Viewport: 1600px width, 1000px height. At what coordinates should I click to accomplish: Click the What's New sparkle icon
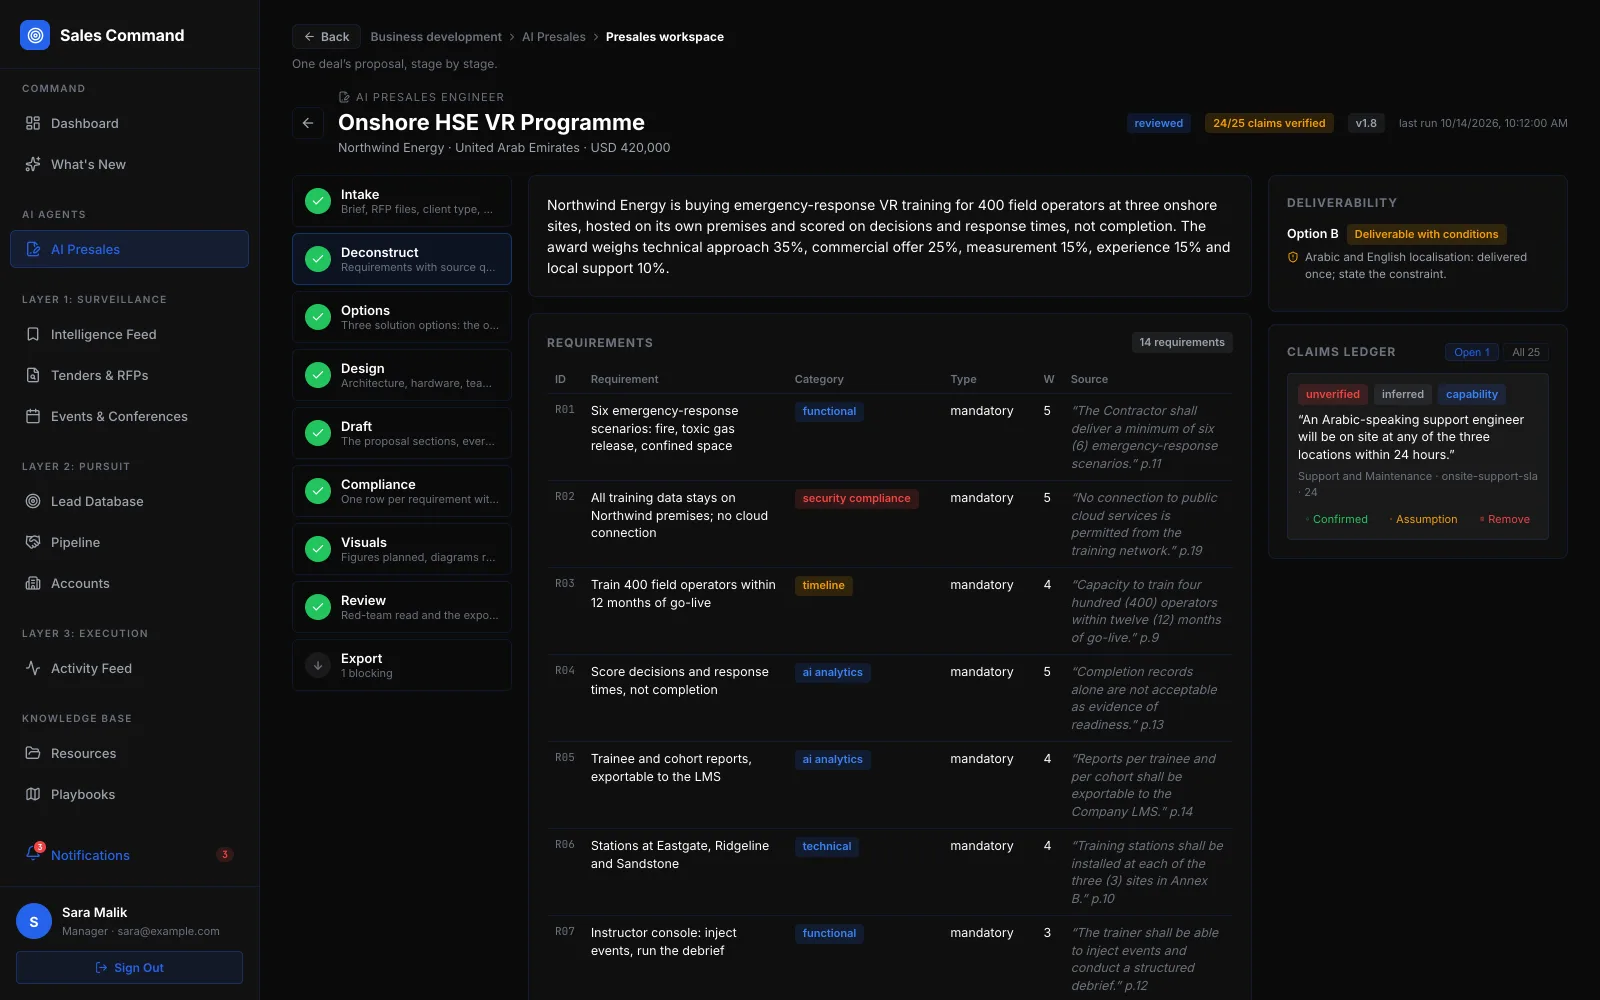coord(33,164)
